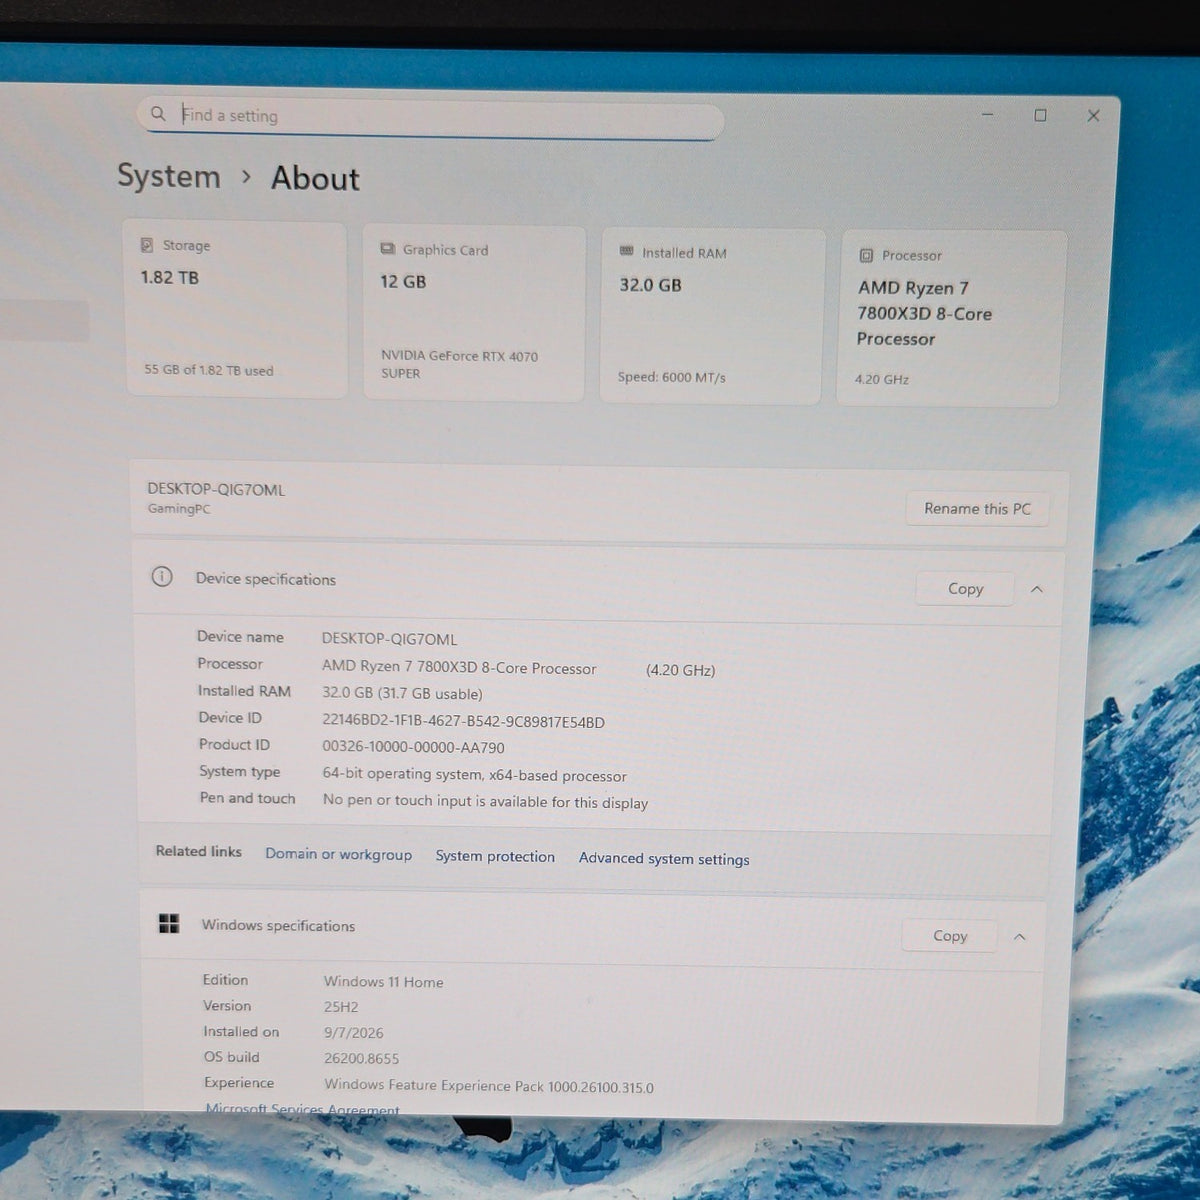Open Domain or workgroup link

tap(338, 854)
